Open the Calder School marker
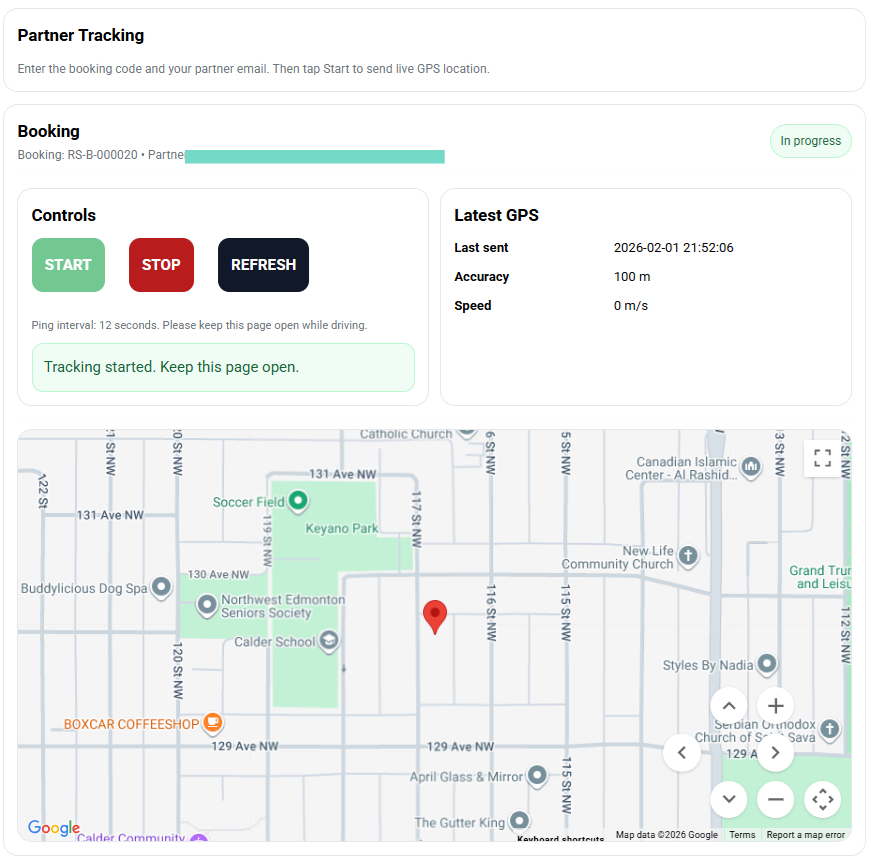871x867 pixels. [329, 640]
